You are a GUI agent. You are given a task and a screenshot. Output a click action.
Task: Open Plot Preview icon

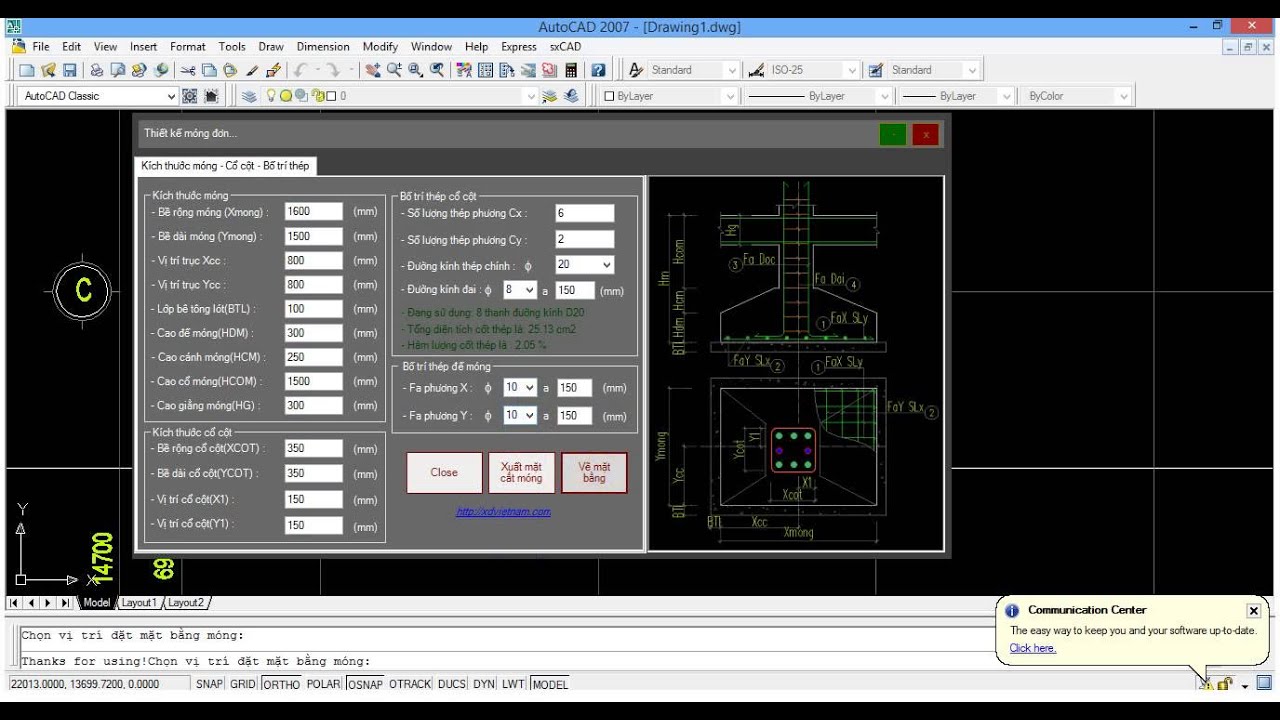click(117, 70)
